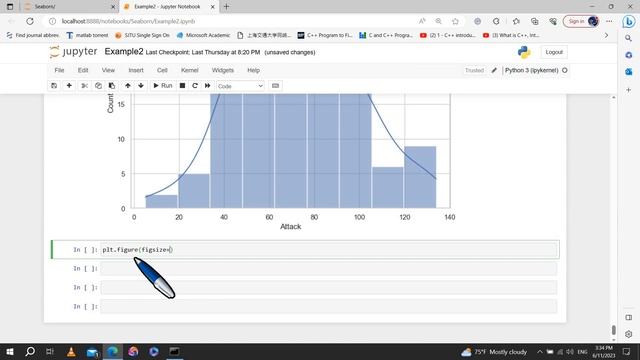The height and width of the screenshot is (360, 640).
Task: Click the zoom magnifier in address bar
Action: [438, 21]
